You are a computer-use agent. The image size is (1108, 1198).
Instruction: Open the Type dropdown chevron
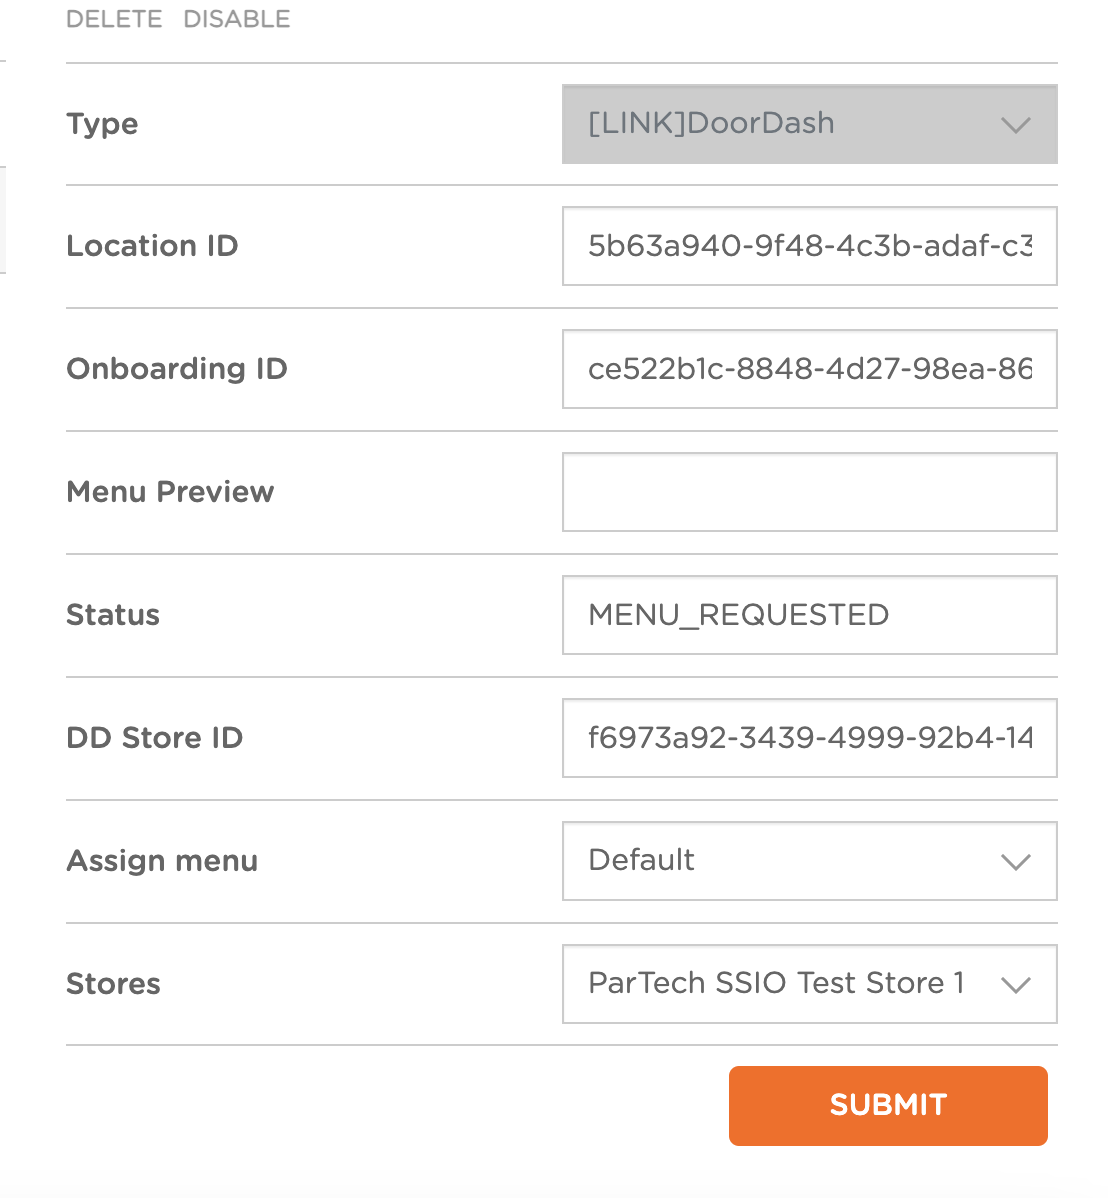coord(1016,124)
